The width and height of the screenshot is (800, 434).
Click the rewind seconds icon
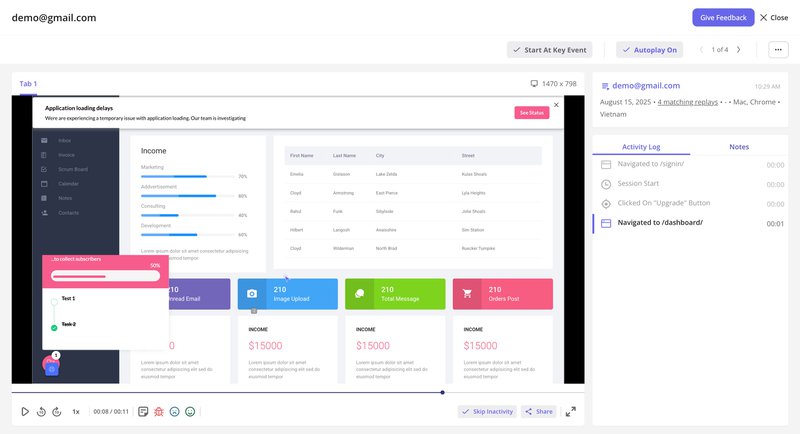(41, 411)
